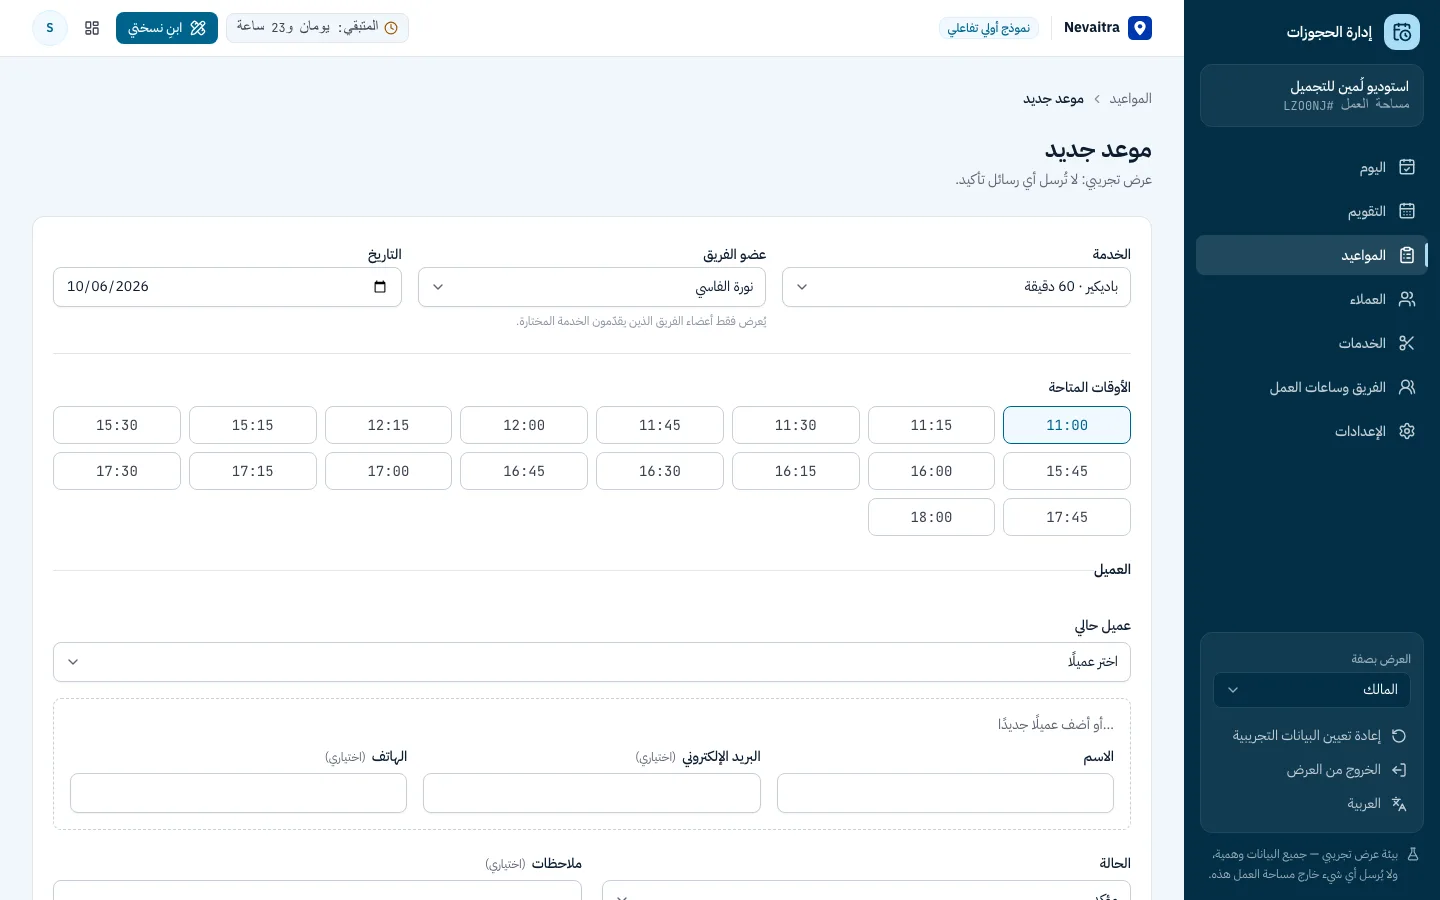
Task: Choose the 12:00 time slot
Action: [524, 425]
